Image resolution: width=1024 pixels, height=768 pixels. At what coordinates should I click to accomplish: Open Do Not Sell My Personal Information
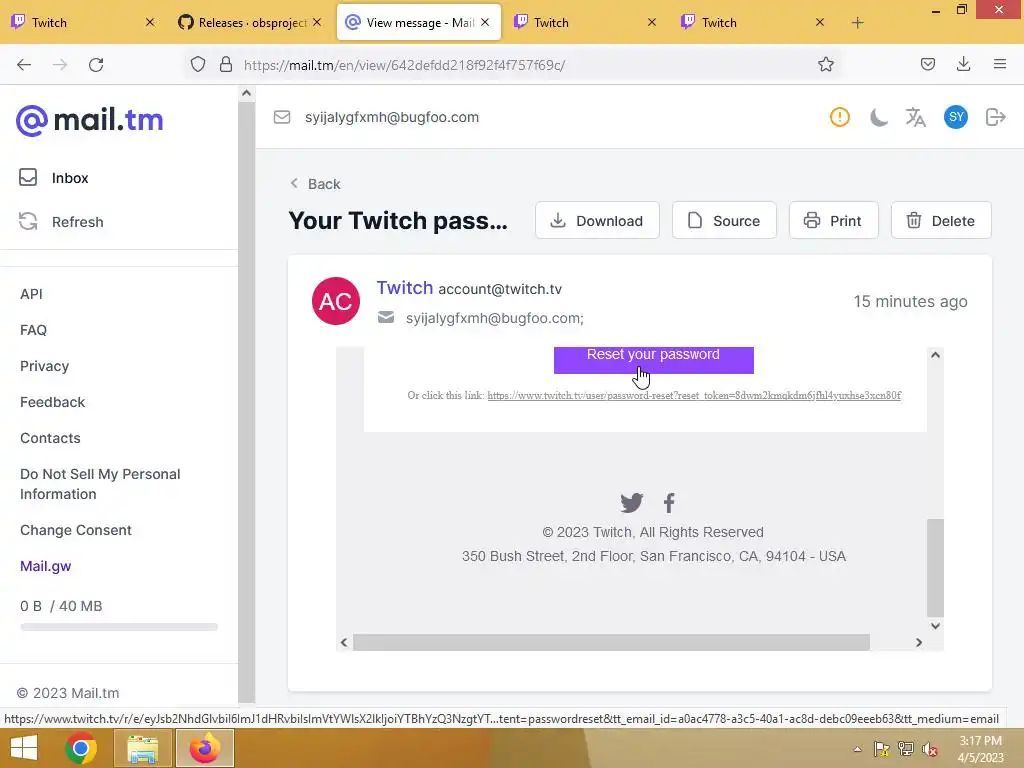click(x=100, y=484)
